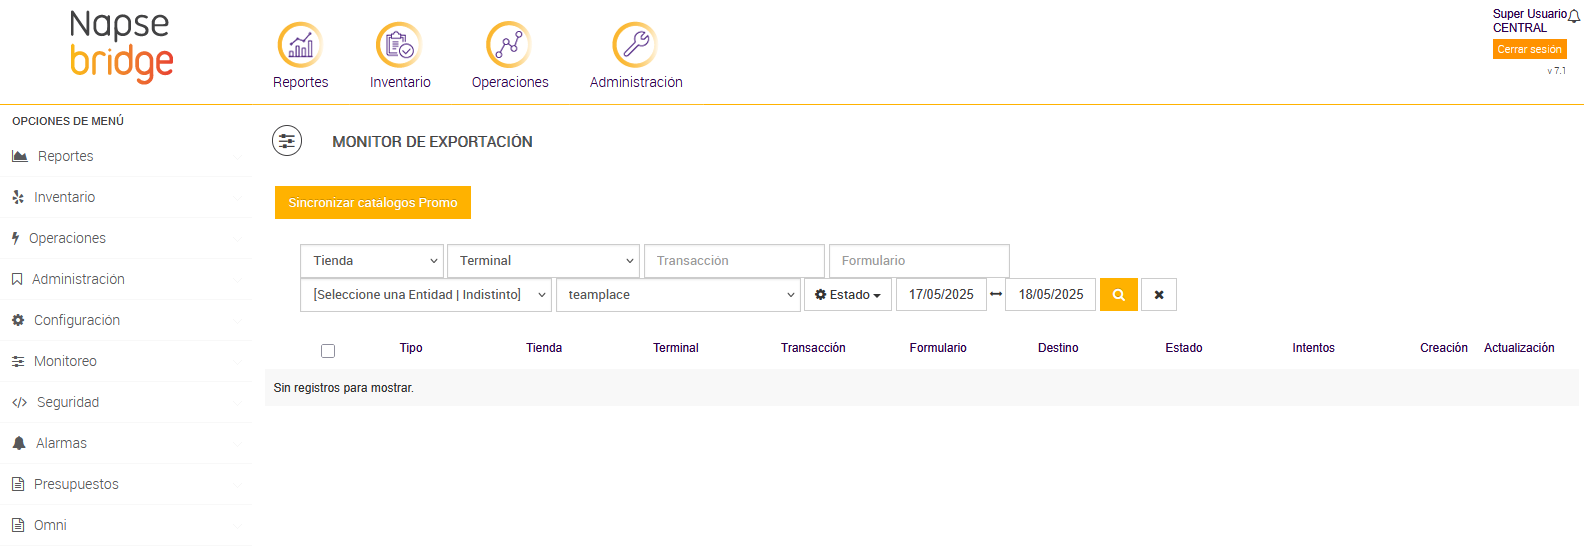This screenshot has width=1584, height=560.
Task: Expand the Inventario sidebar menu
Action: 126,197
